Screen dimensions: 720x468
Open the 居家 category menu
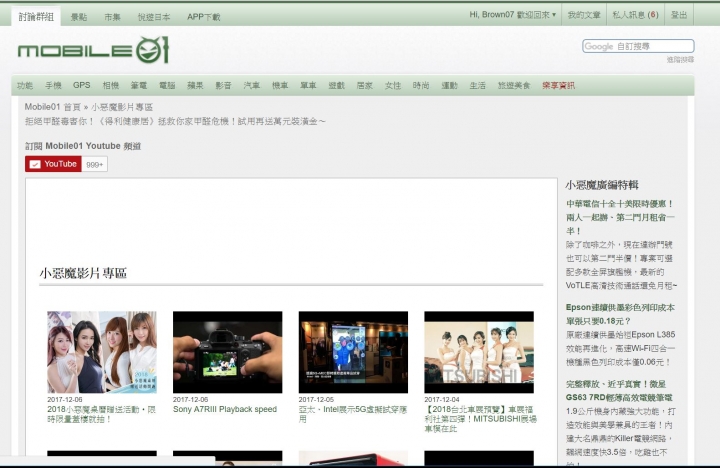click(x=365, y=85)
